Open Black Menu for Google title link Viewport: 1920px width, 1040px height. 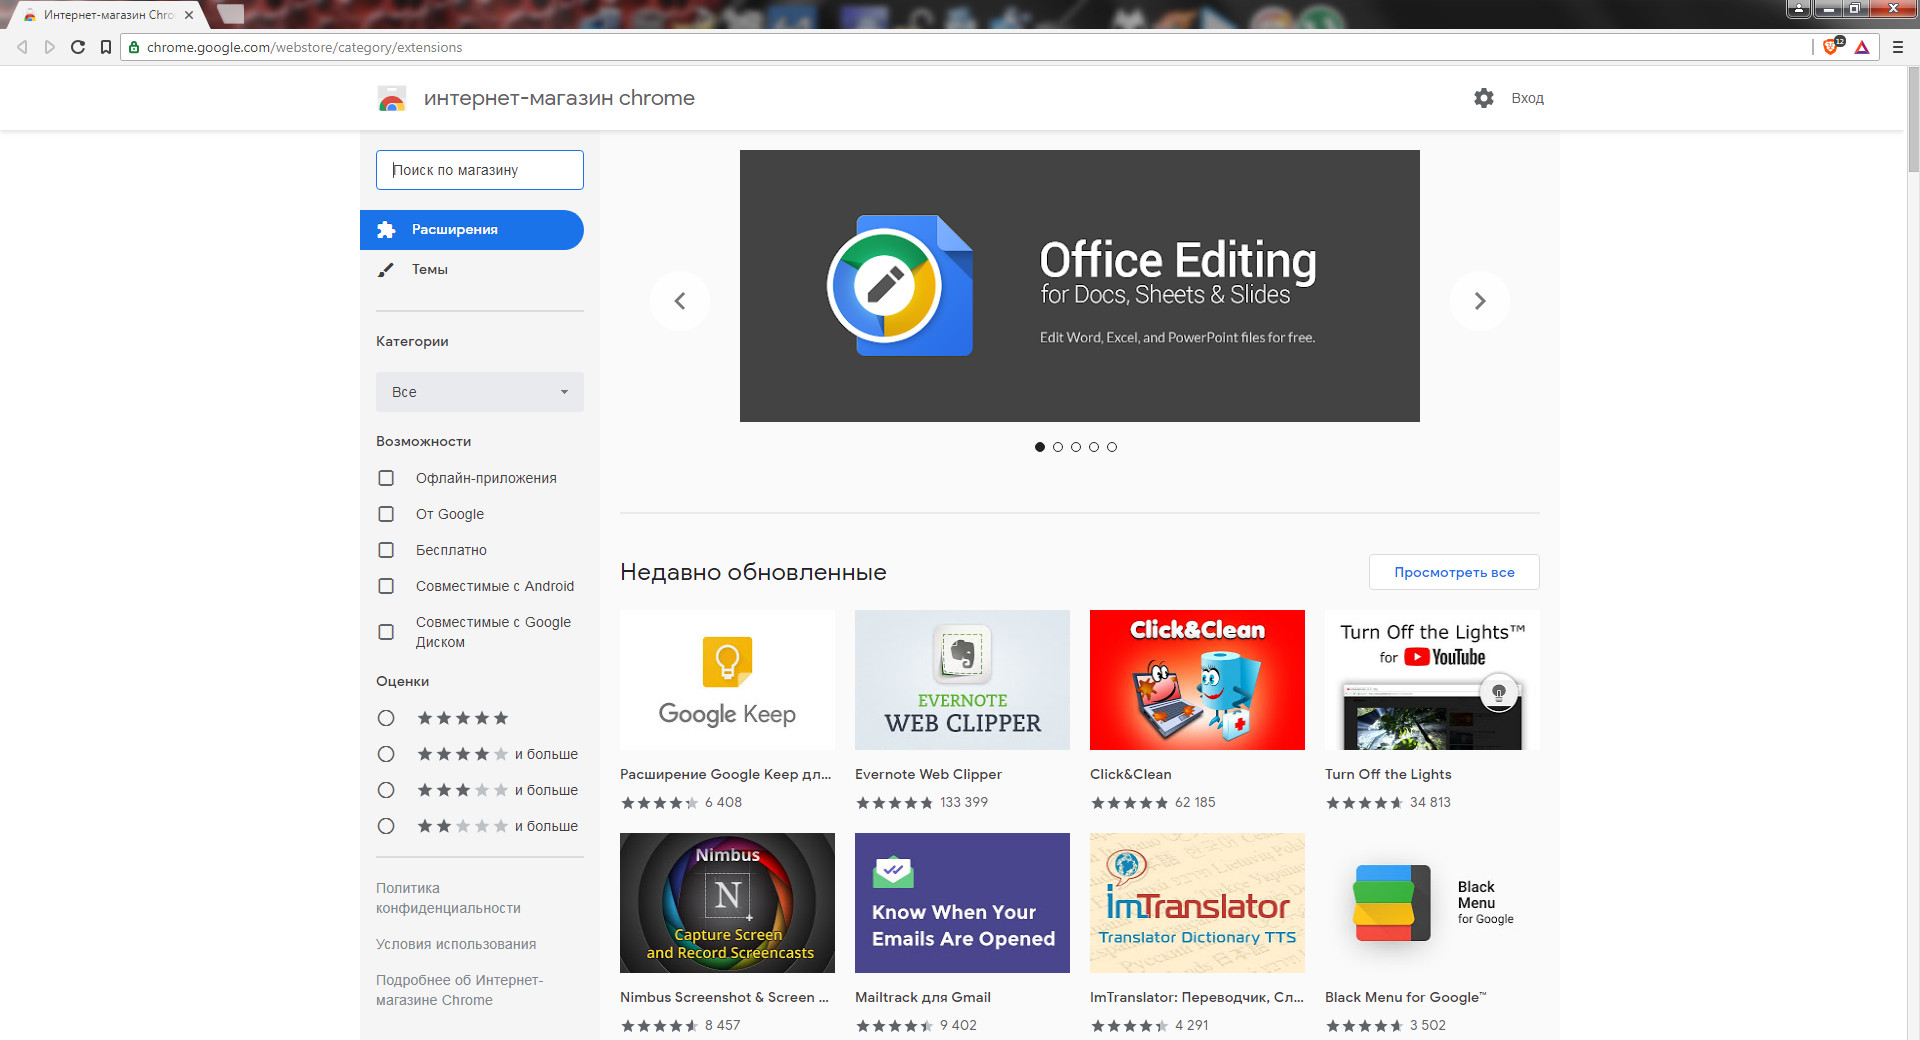[x=1406, y=997]
